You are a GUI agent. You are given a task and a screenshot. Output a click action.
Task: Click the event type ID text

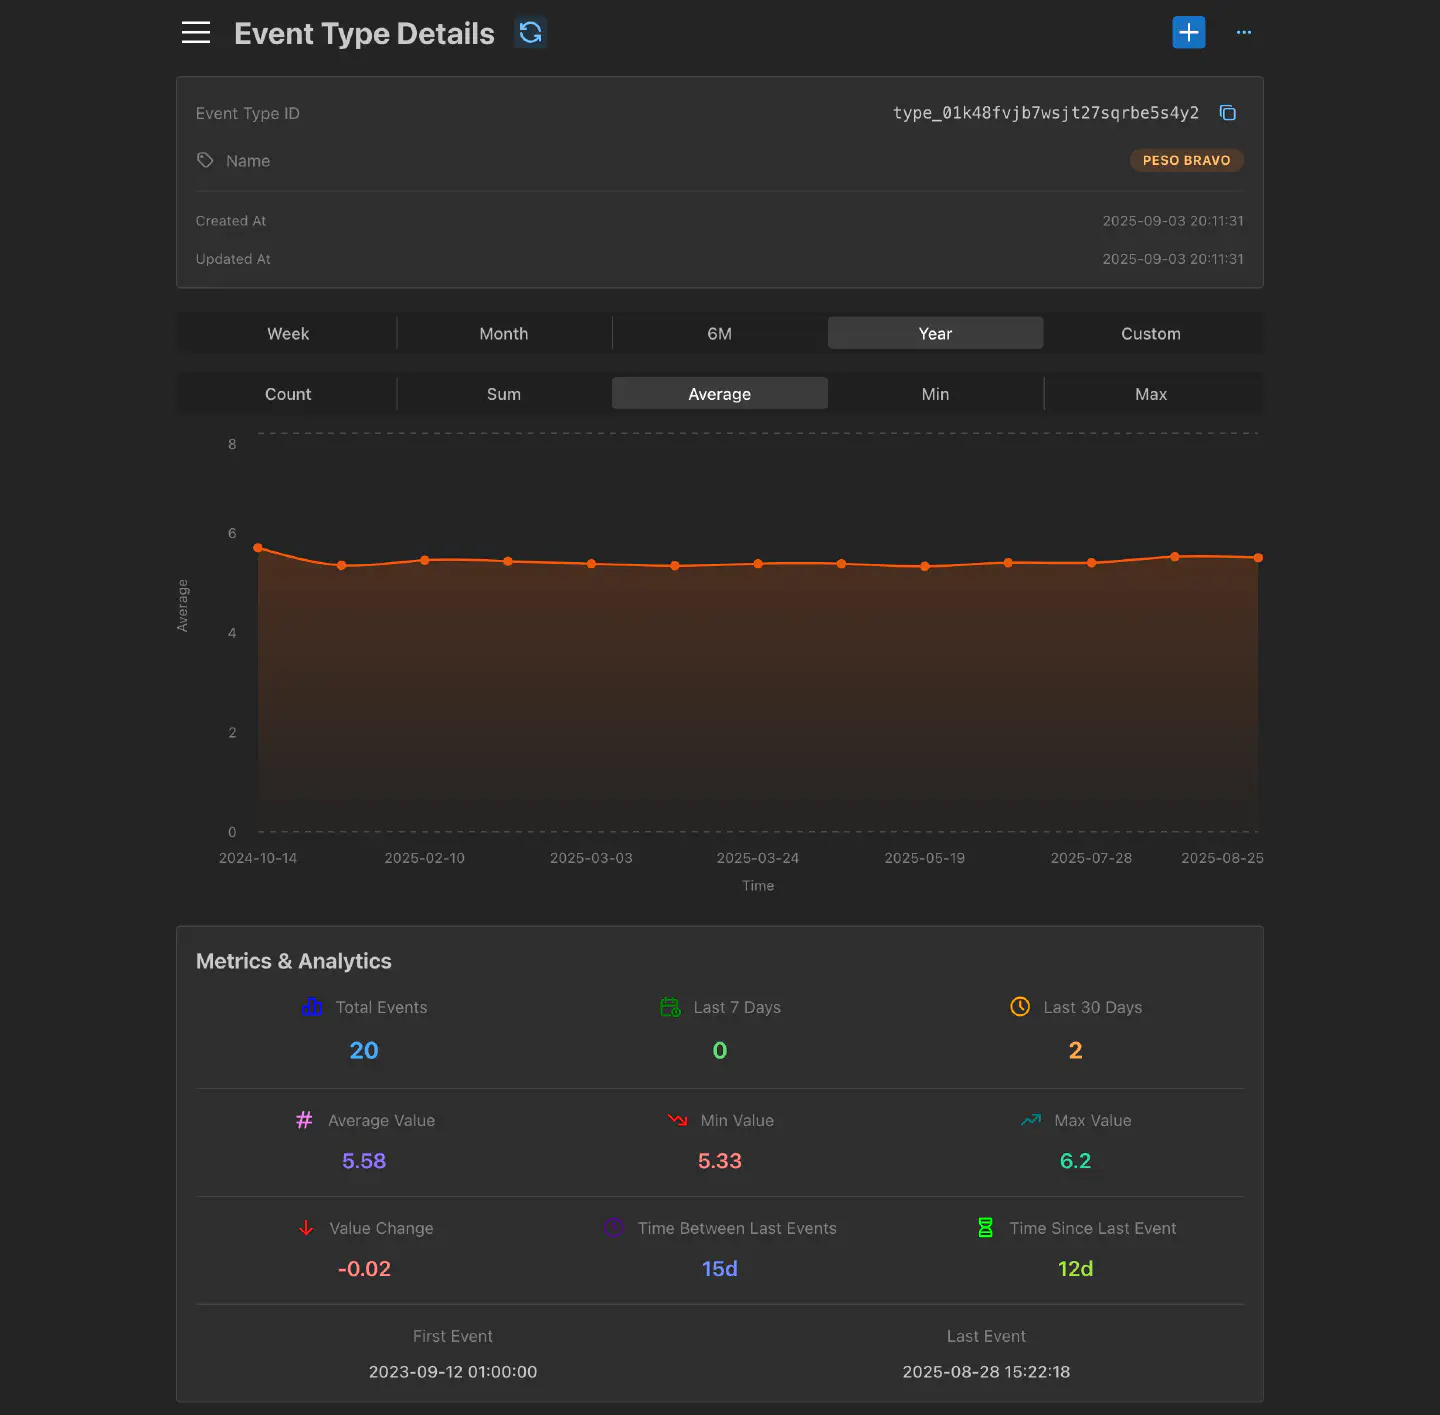click(x=1046, y=113)
